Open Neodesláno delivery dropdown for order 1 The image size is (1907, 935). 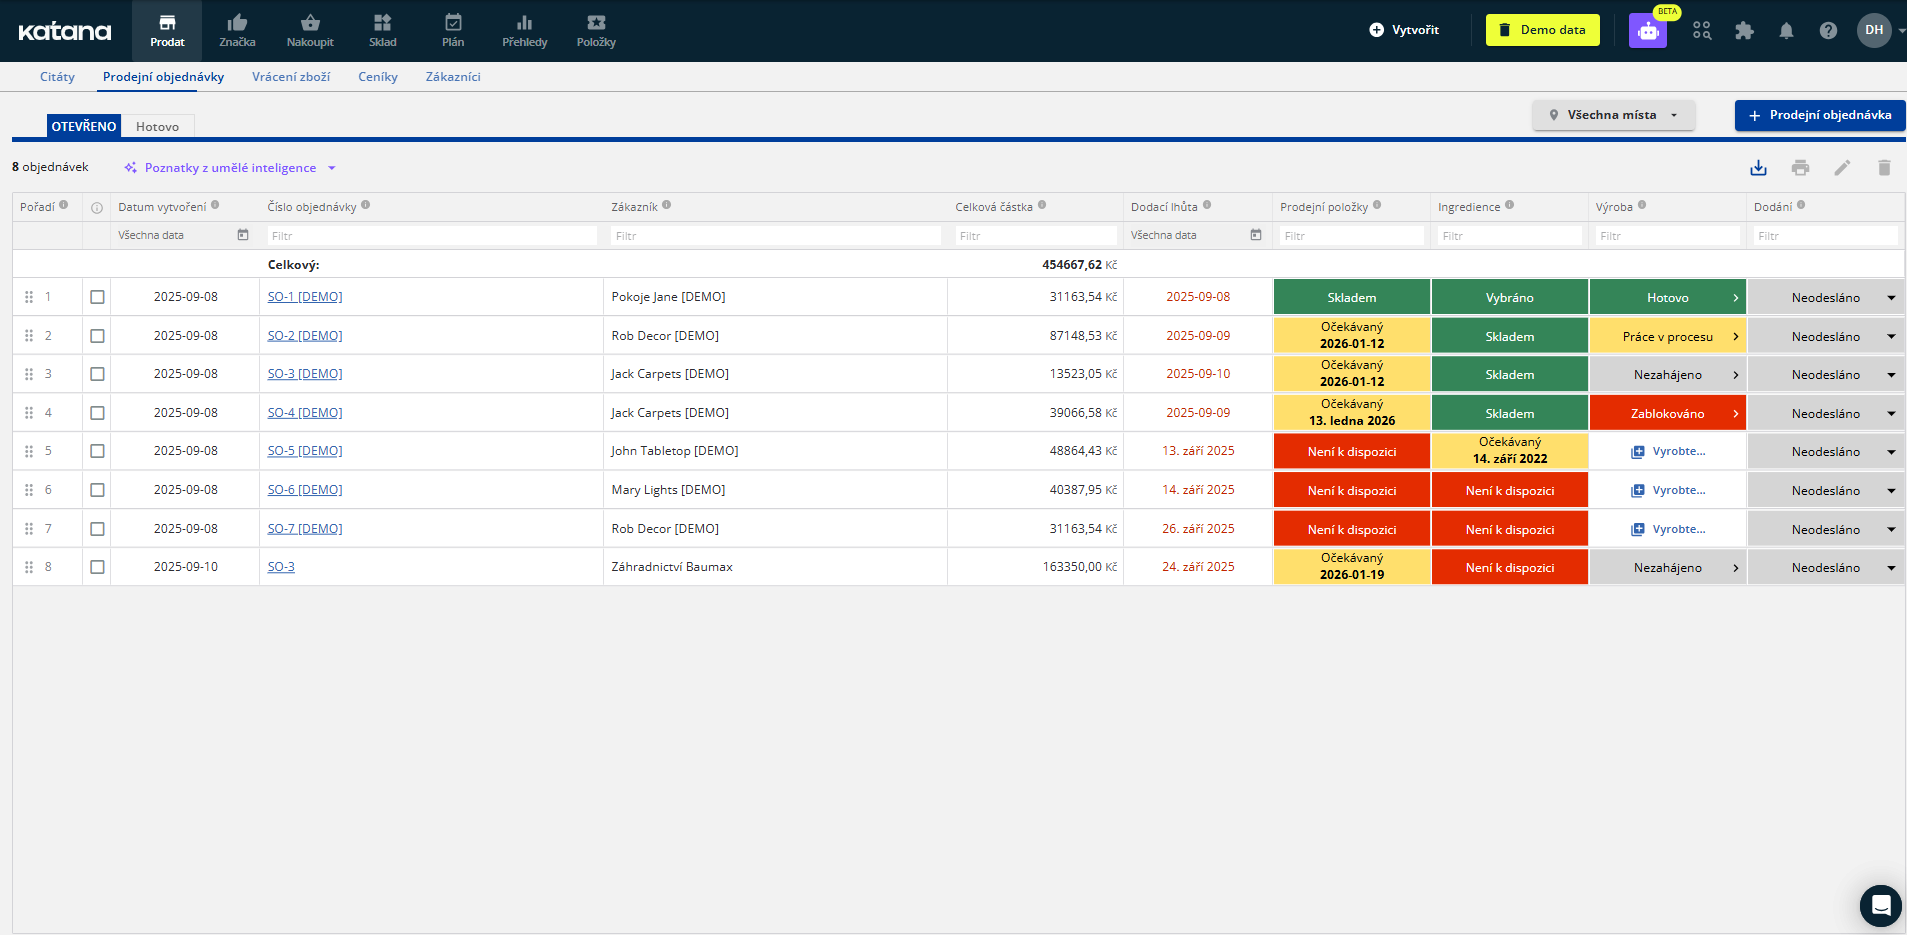click(x=1890, y=298)
